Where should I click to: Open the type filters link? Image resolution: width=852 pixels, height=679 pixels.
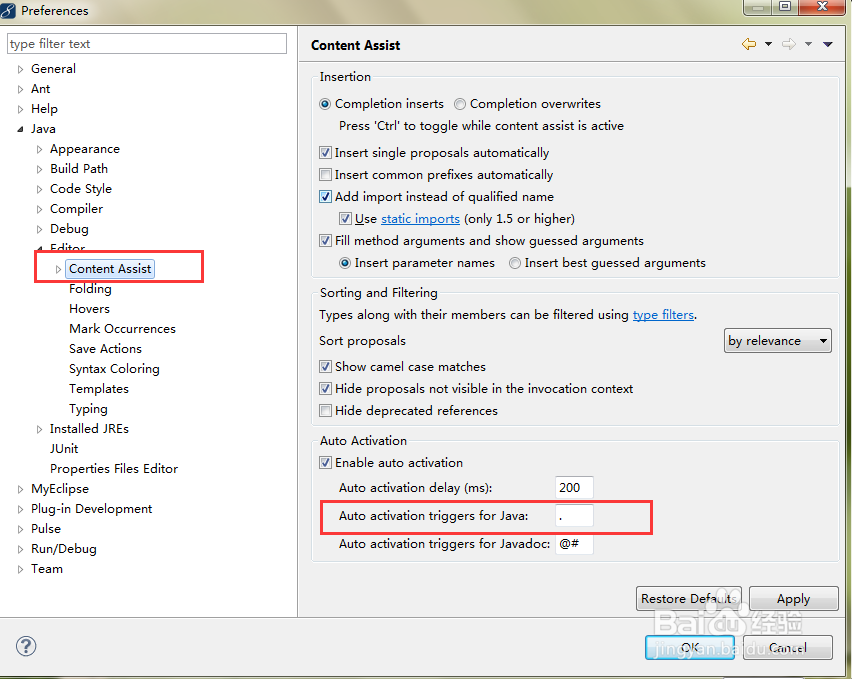click(x=663, y=315)
